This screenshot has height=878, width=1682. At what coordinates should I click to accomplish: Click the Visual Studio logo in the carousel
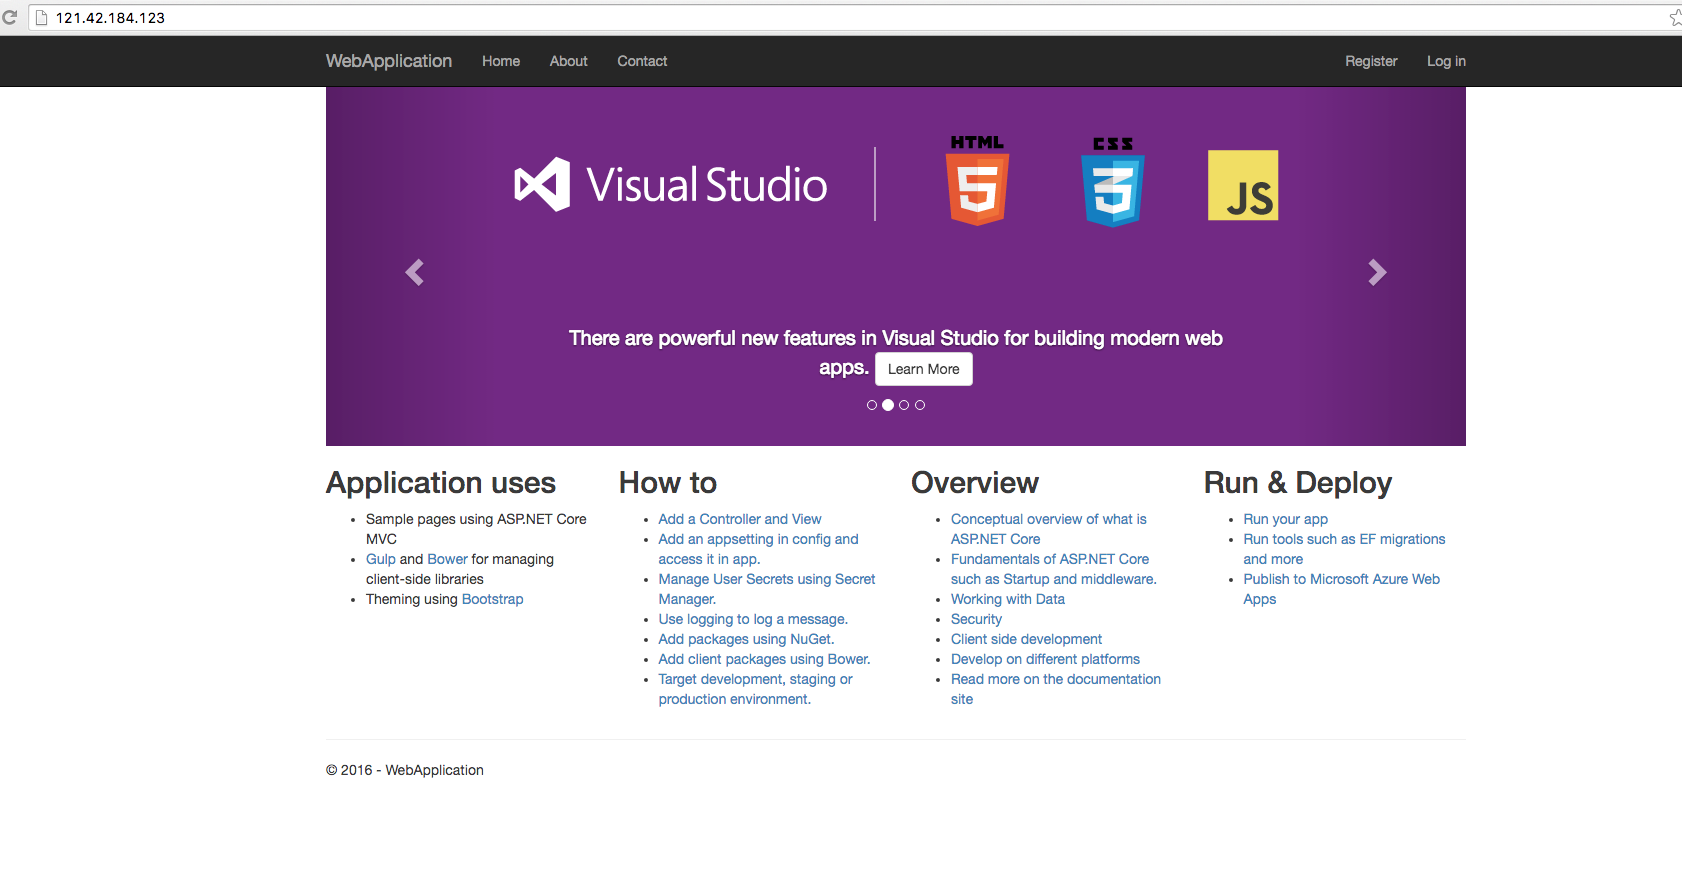[x=671, y=185]
